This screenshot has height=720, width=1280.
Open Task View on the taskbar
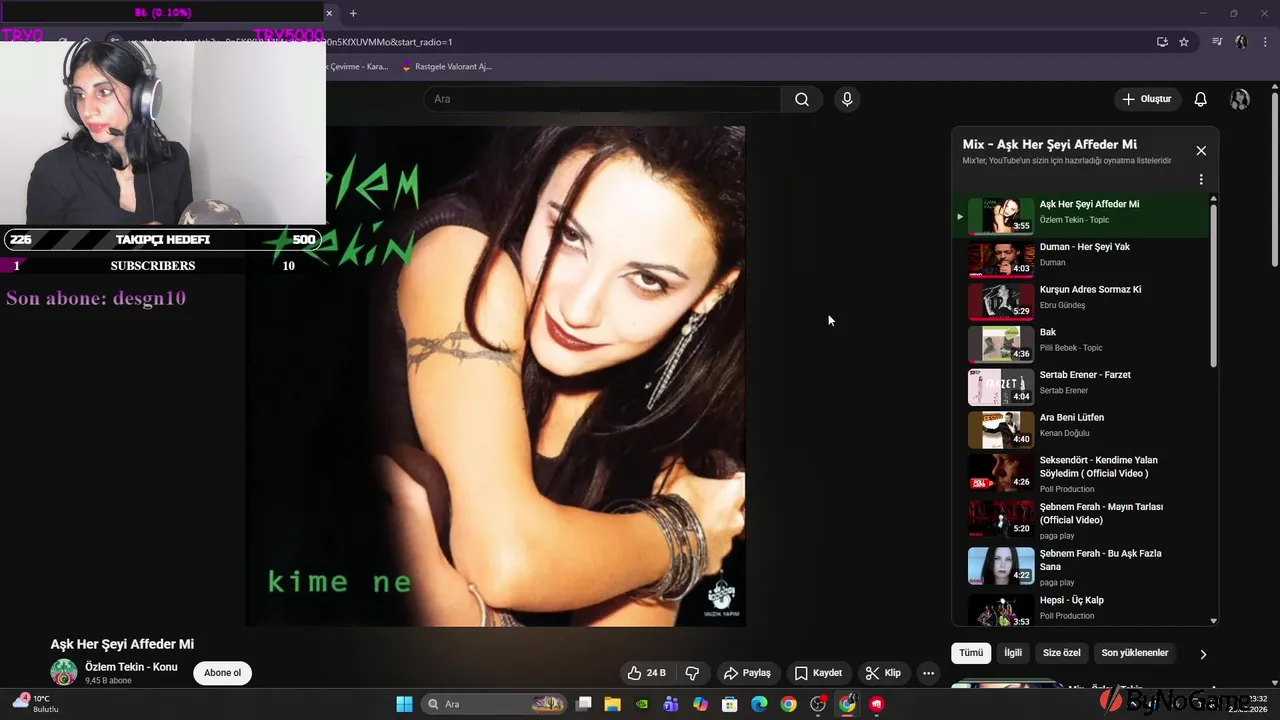click(584, 704)
